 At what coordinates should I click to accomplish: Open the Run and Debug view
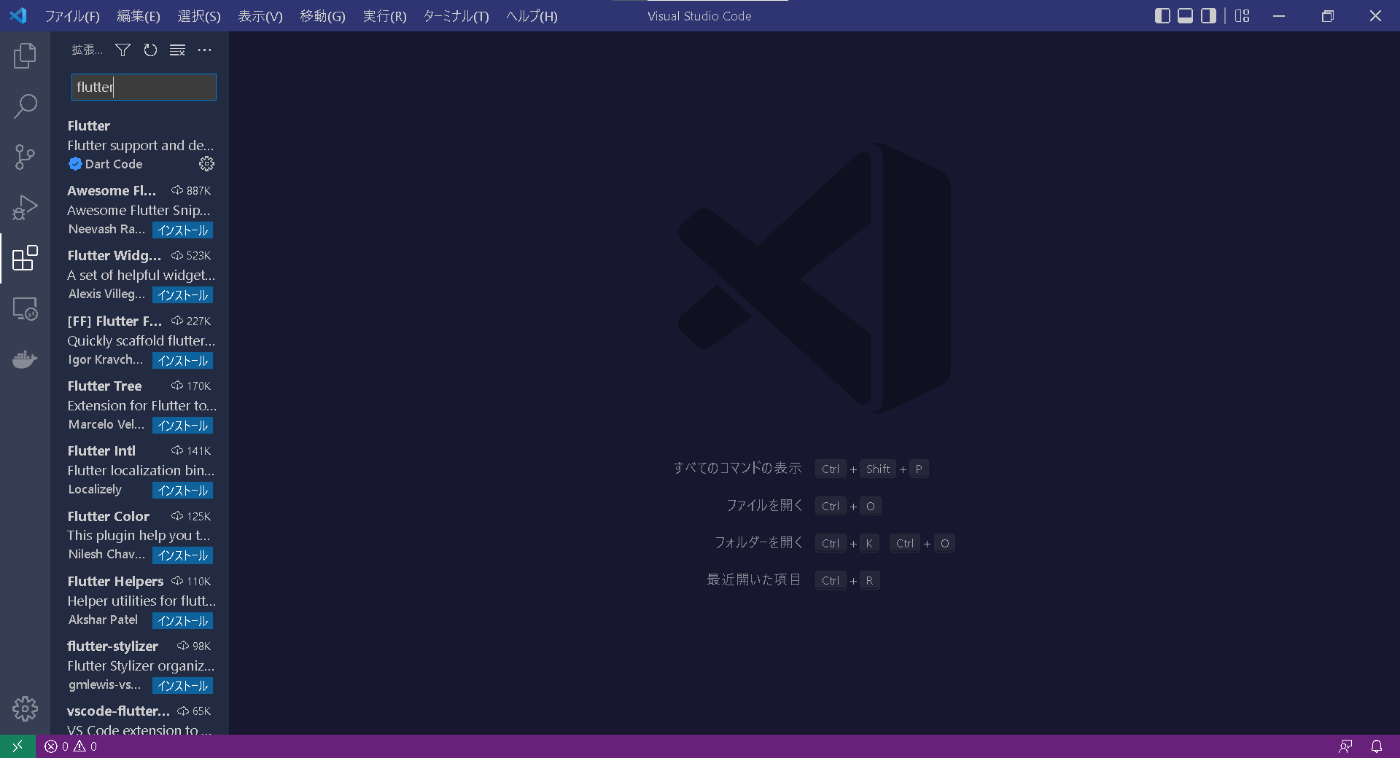coord(25,208)
